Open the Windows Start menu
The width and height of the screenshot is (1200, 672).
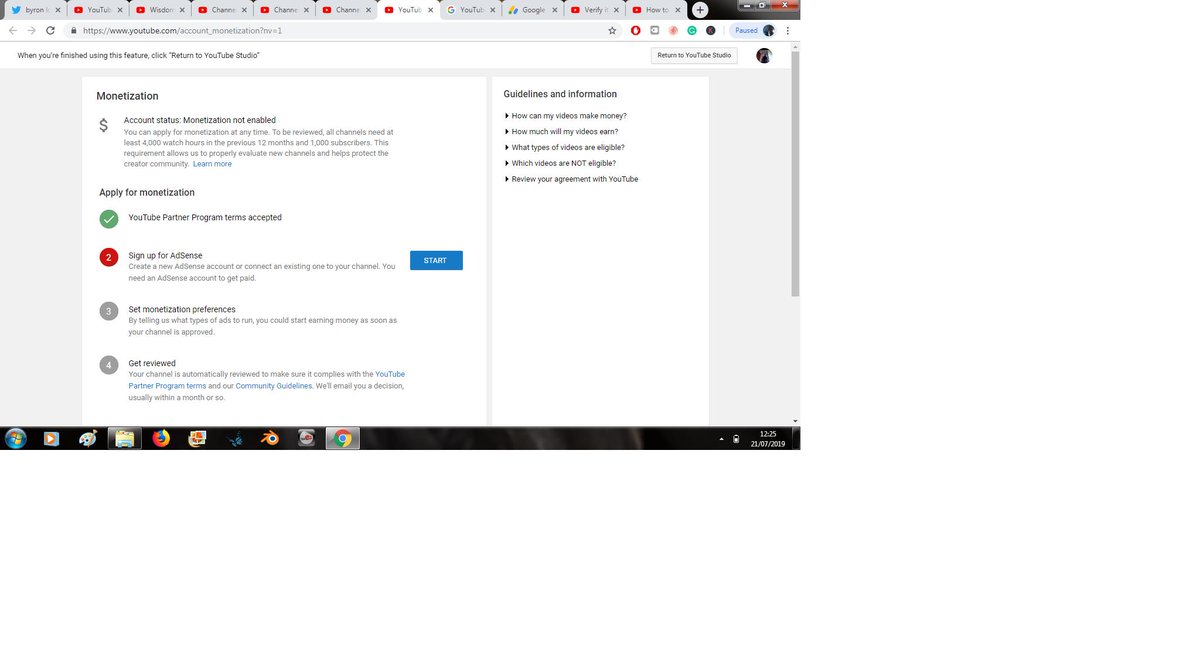(16, 438)
